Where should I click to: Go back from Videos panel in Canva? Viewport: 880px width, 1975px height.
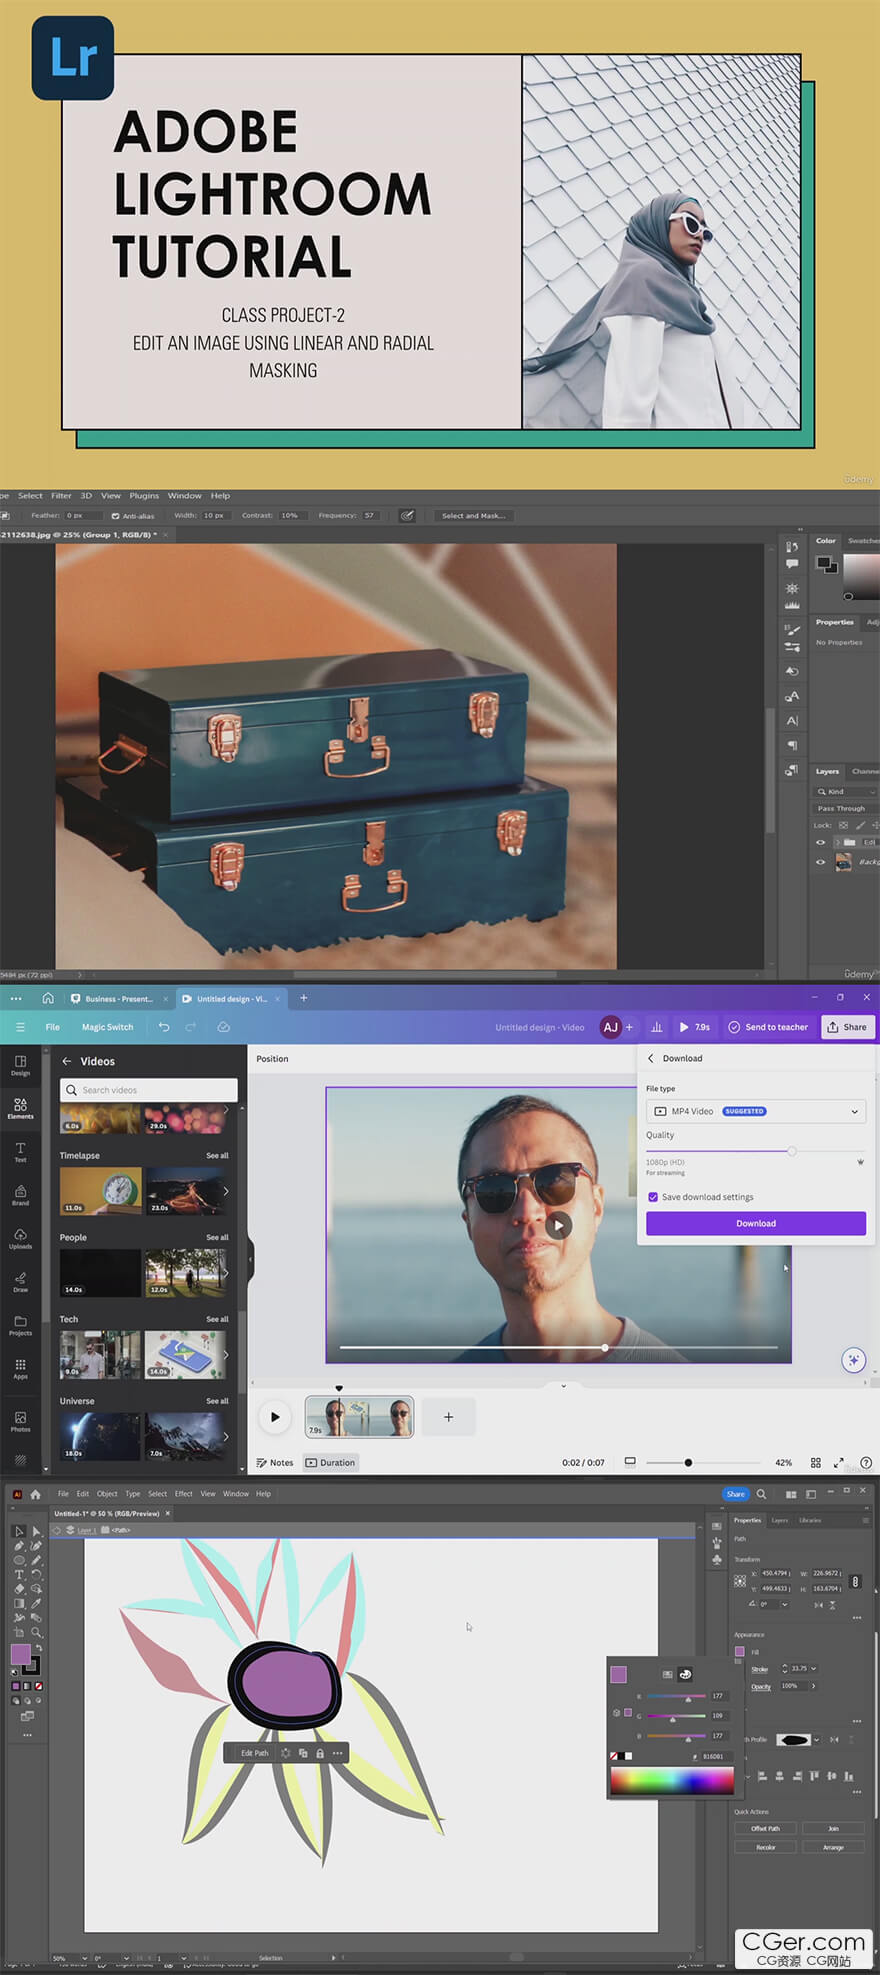click(x=67, y=1061)
